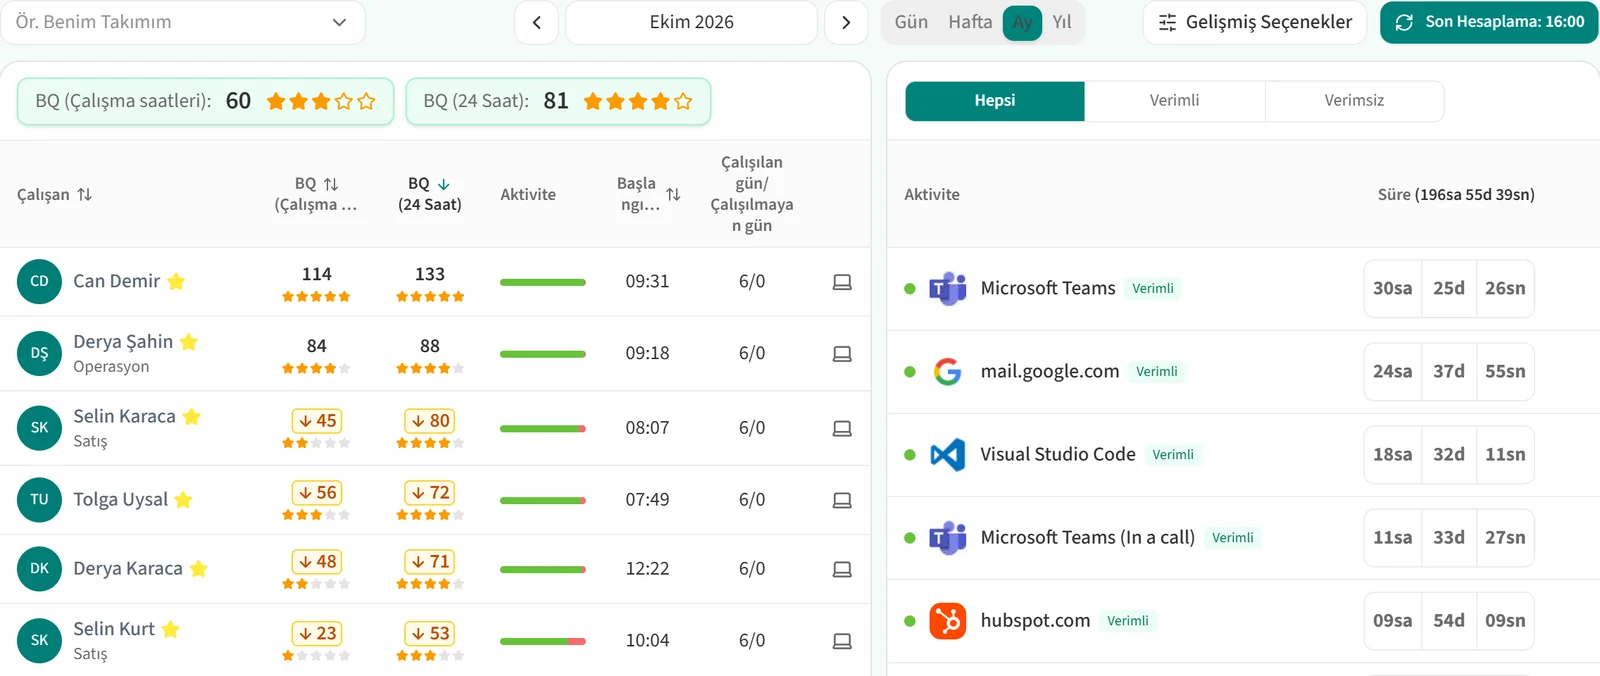
Task: Open the Ekim 2026 date picker
Action: [691, 22]
